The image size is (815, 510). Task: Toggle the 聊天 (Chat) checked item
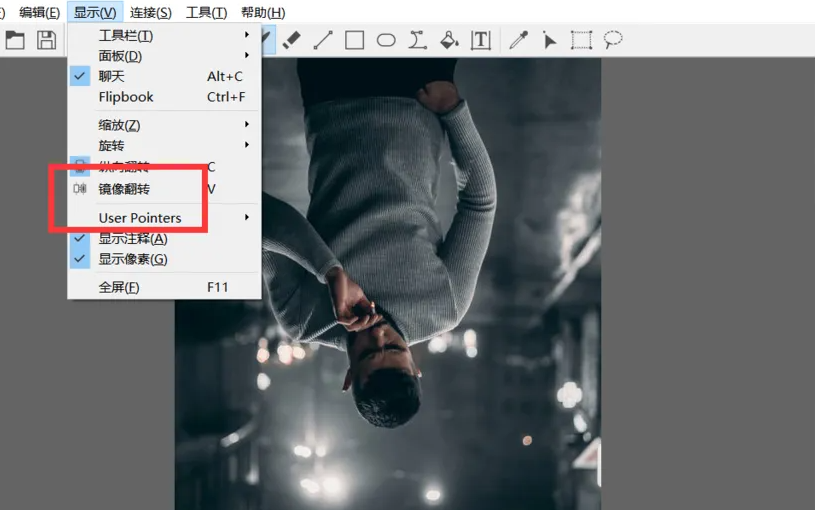(113, 77)
